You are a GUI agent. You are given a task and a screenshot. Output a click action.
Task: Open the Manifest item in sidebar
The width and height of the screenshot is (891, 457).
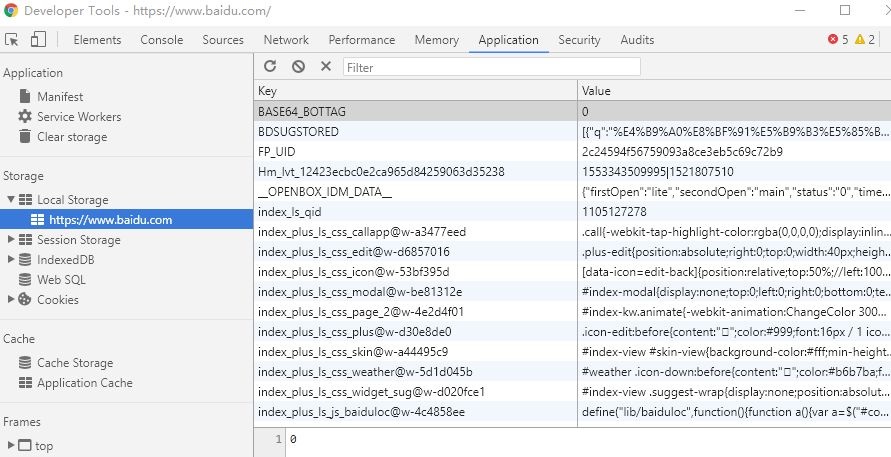[x=60, y=97]
